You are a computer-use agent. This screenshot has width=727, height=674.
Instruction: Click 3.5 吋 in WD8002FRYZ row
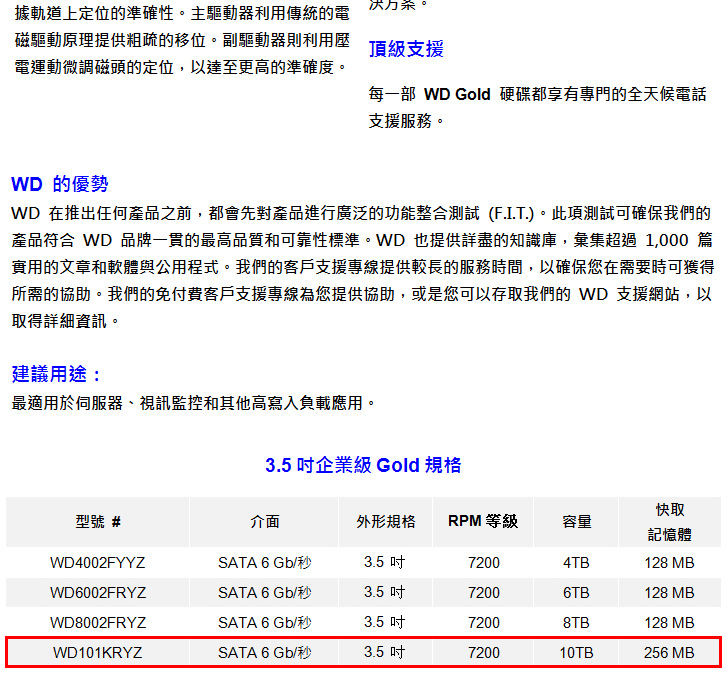coord(384,622)
